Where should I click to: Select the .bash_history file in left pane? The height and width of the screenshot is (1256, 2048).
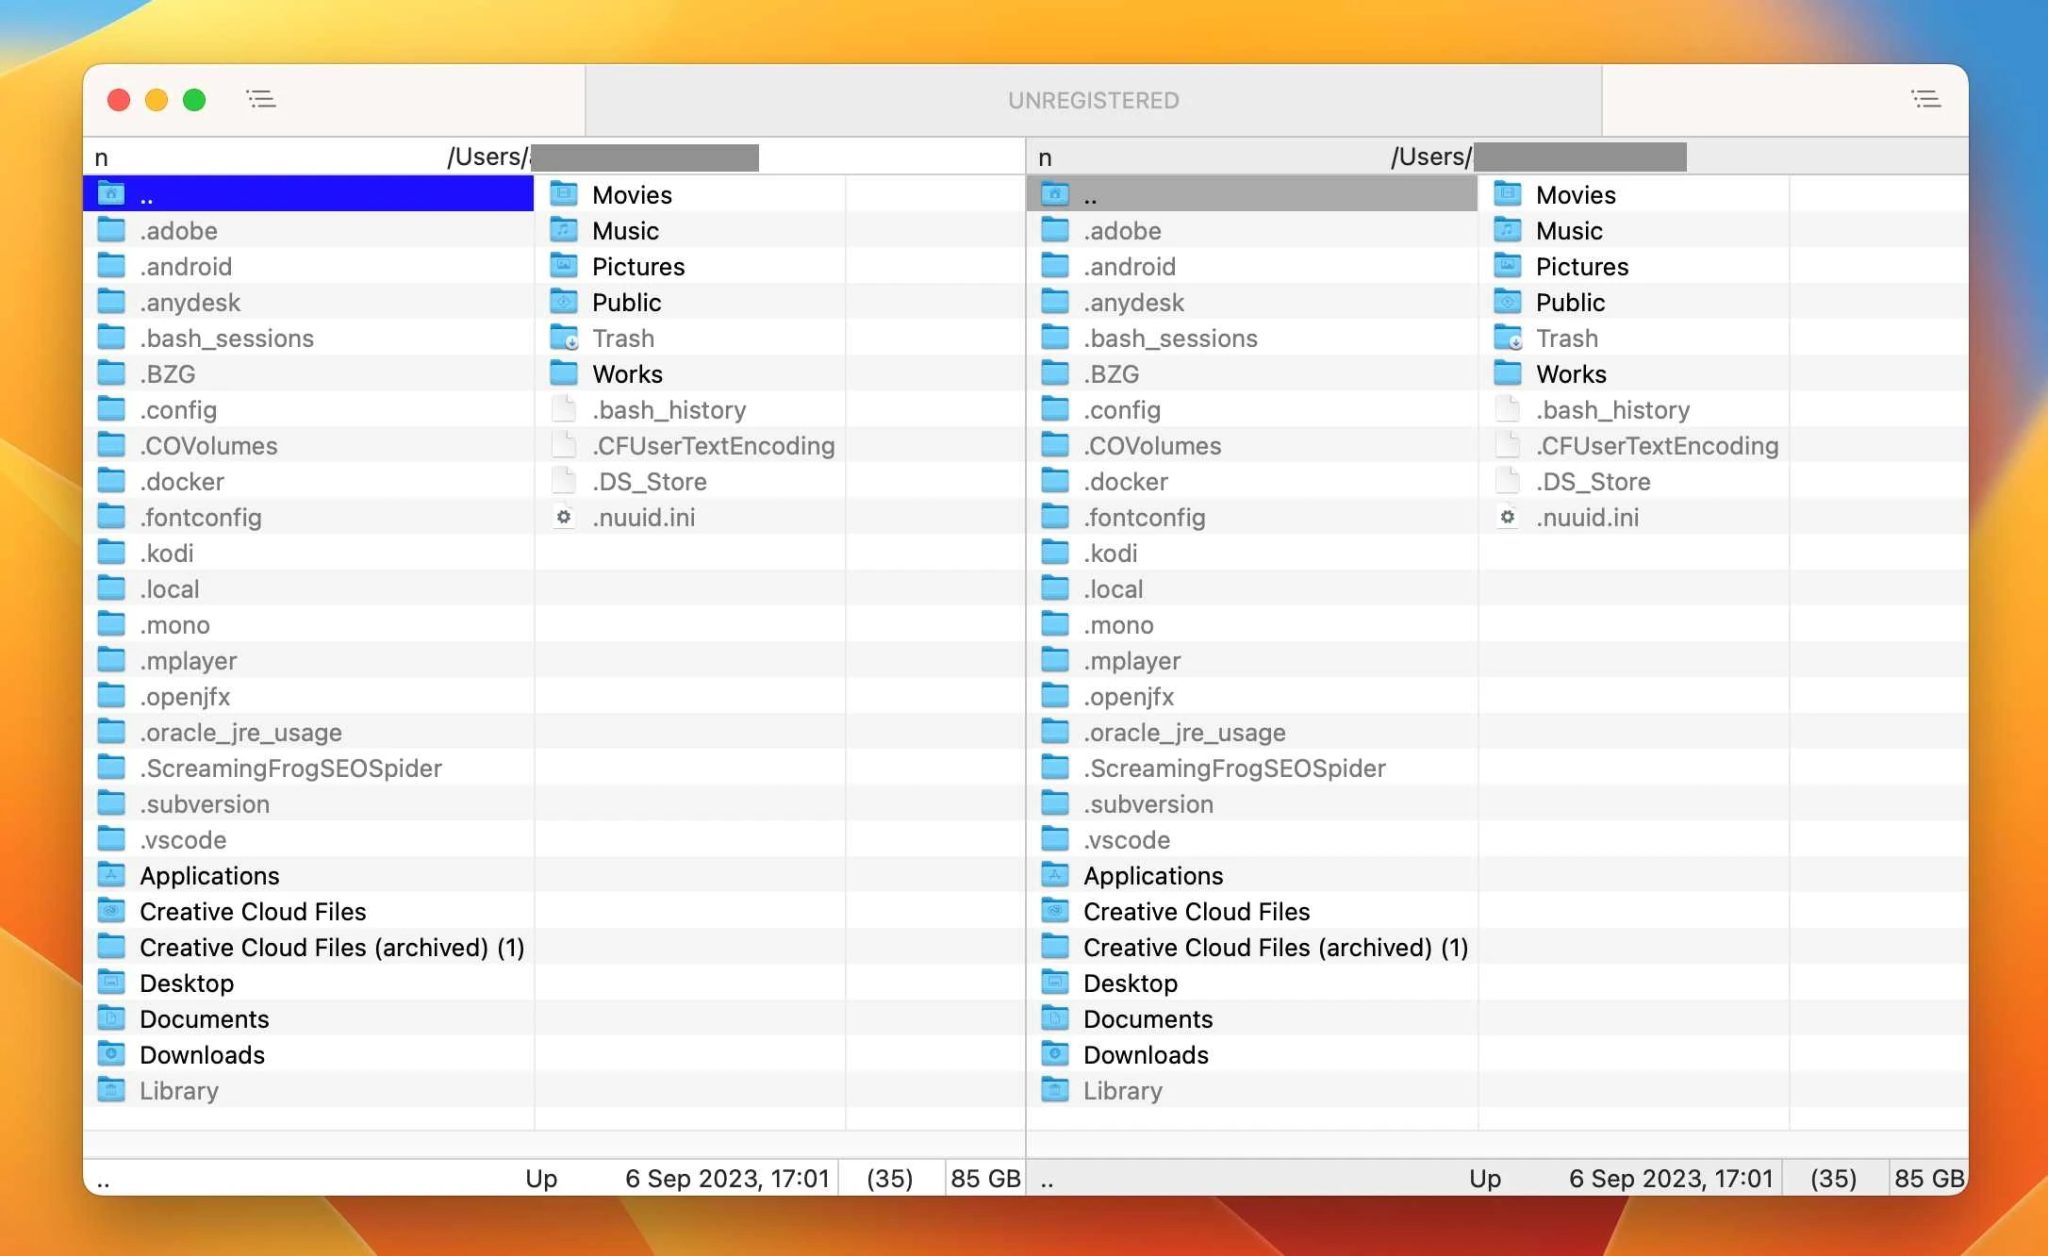[669, 409]
